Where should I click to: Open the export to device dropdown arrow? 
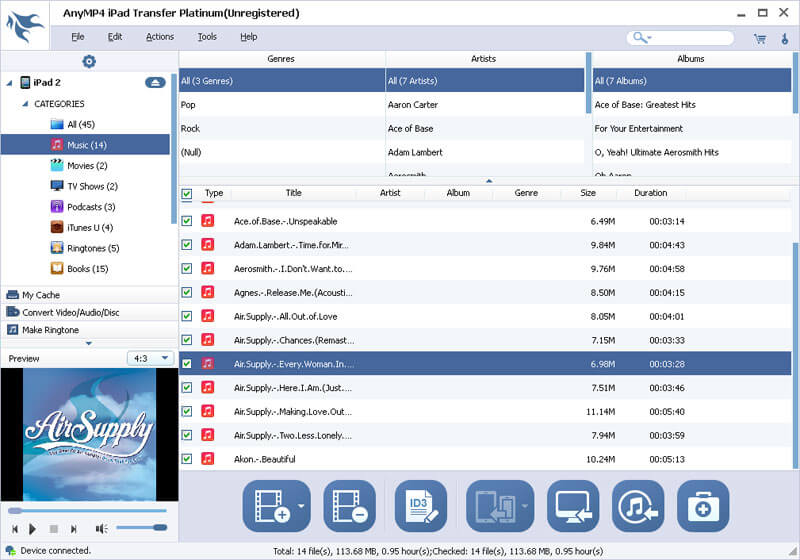[x=526, y=506]
